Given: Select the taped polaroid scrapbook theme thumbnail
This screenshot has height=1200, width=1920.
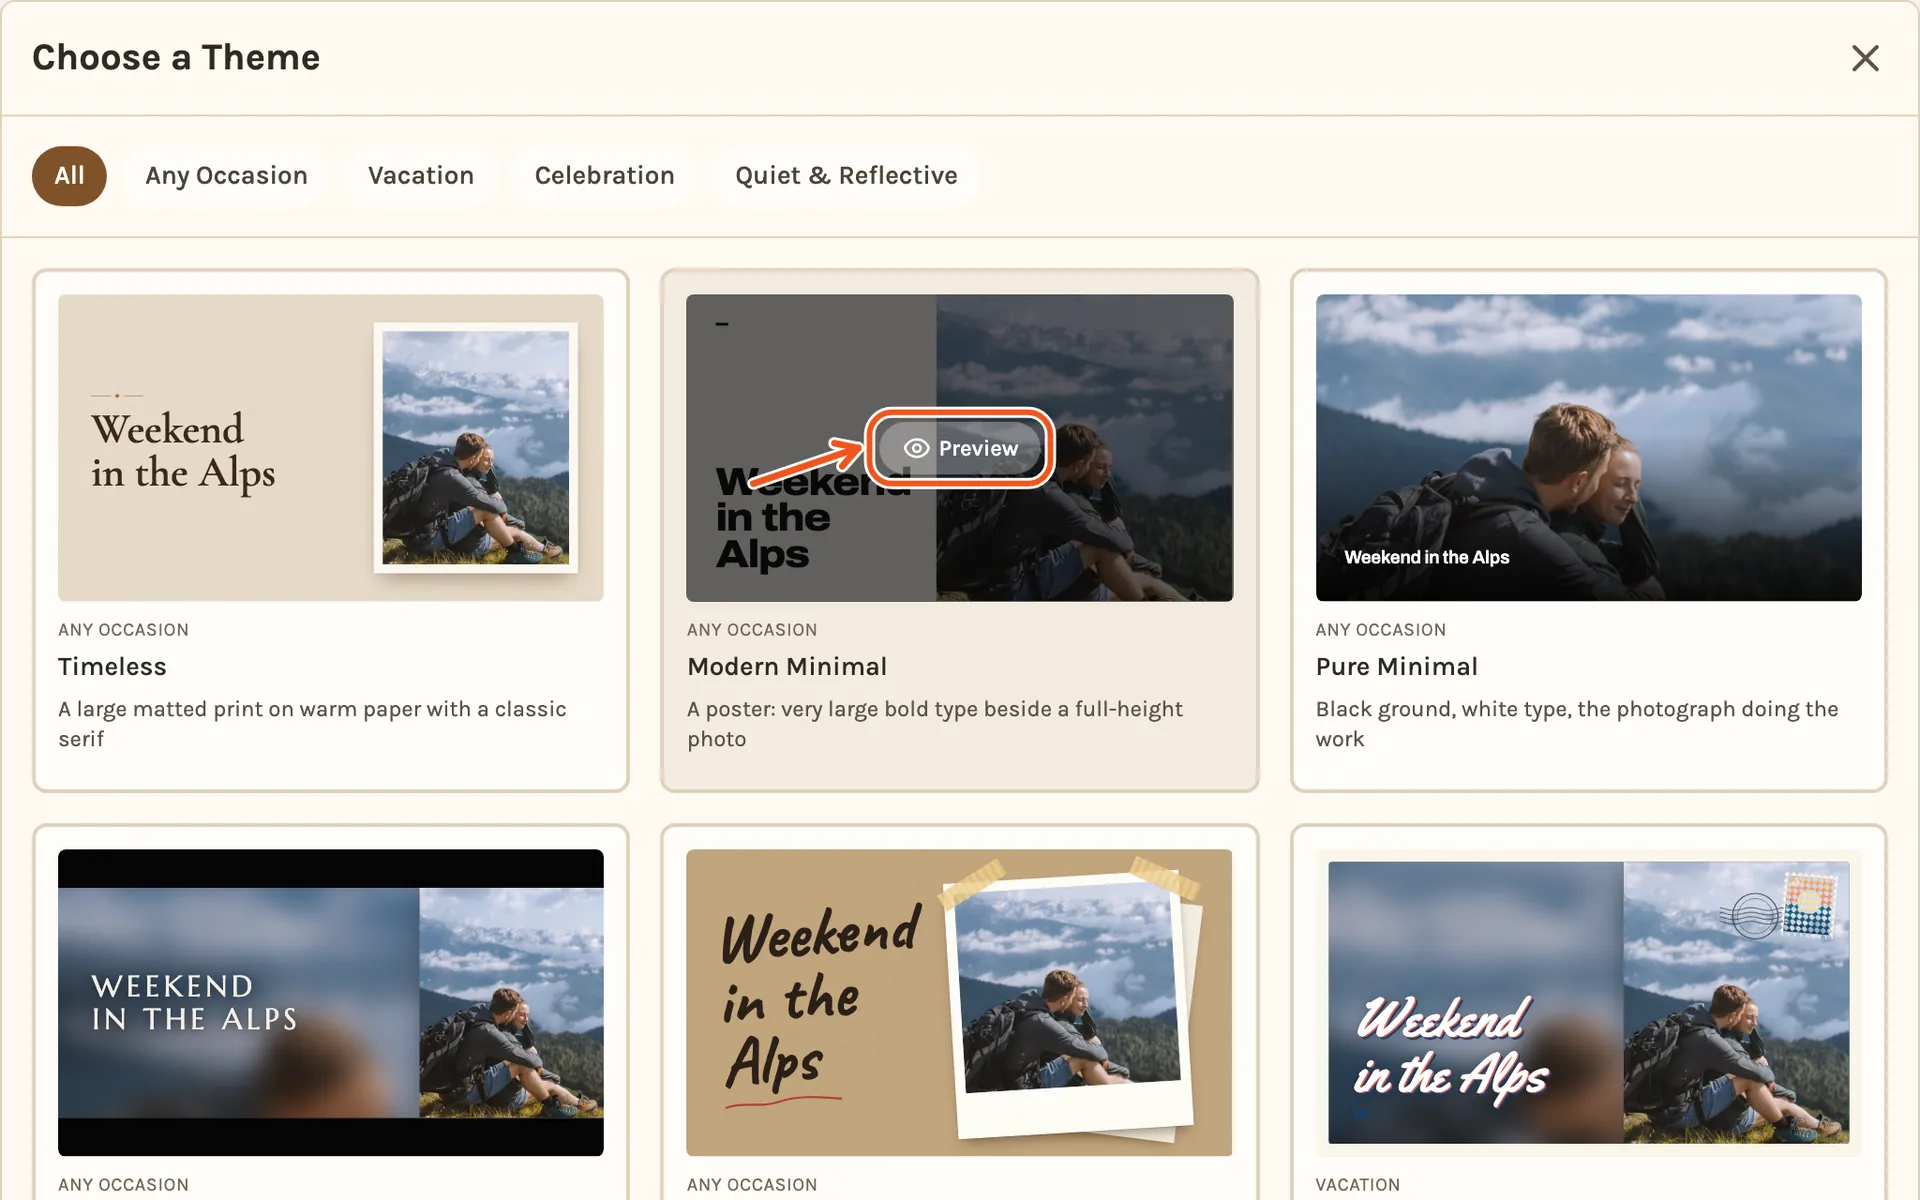Looking at the screenshot, I should [959, 1002].
